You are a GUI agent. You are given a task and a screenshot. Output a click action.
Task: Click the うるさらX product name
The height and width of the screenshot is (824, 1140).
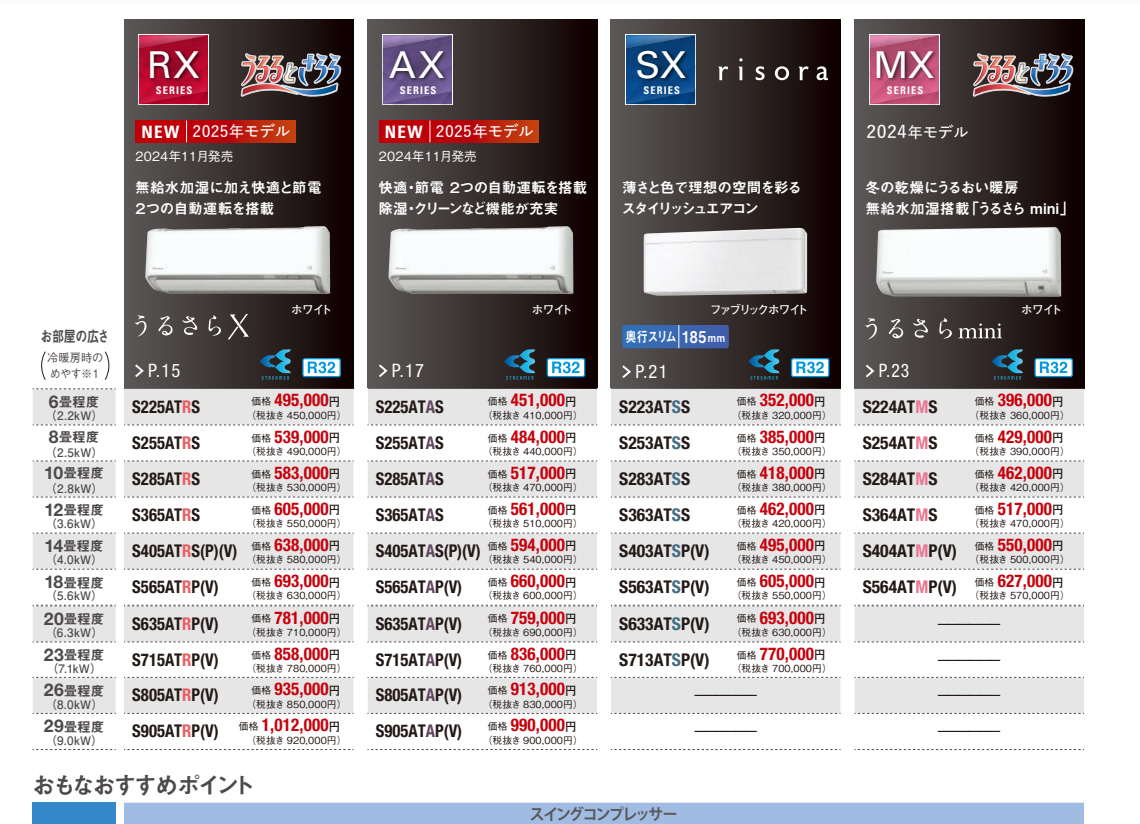click(x=192, y=327)
